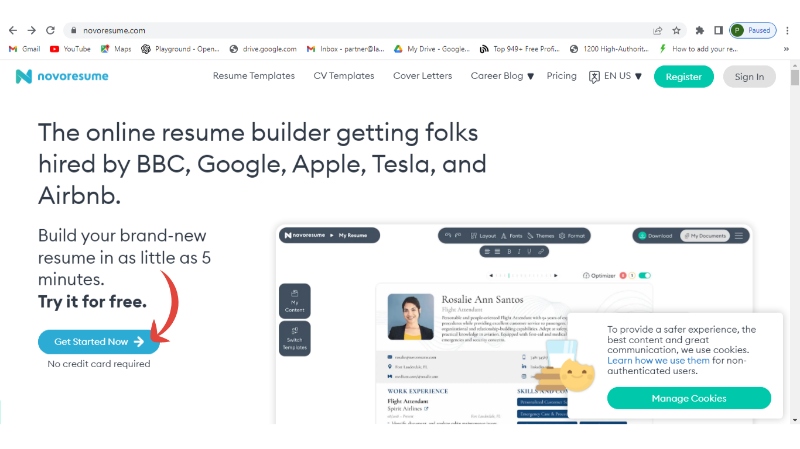The height and width of the screenshot is (449, 800).
Task: Open the Gmail bookmark in bookmarks bar
Action: point(24,48)
